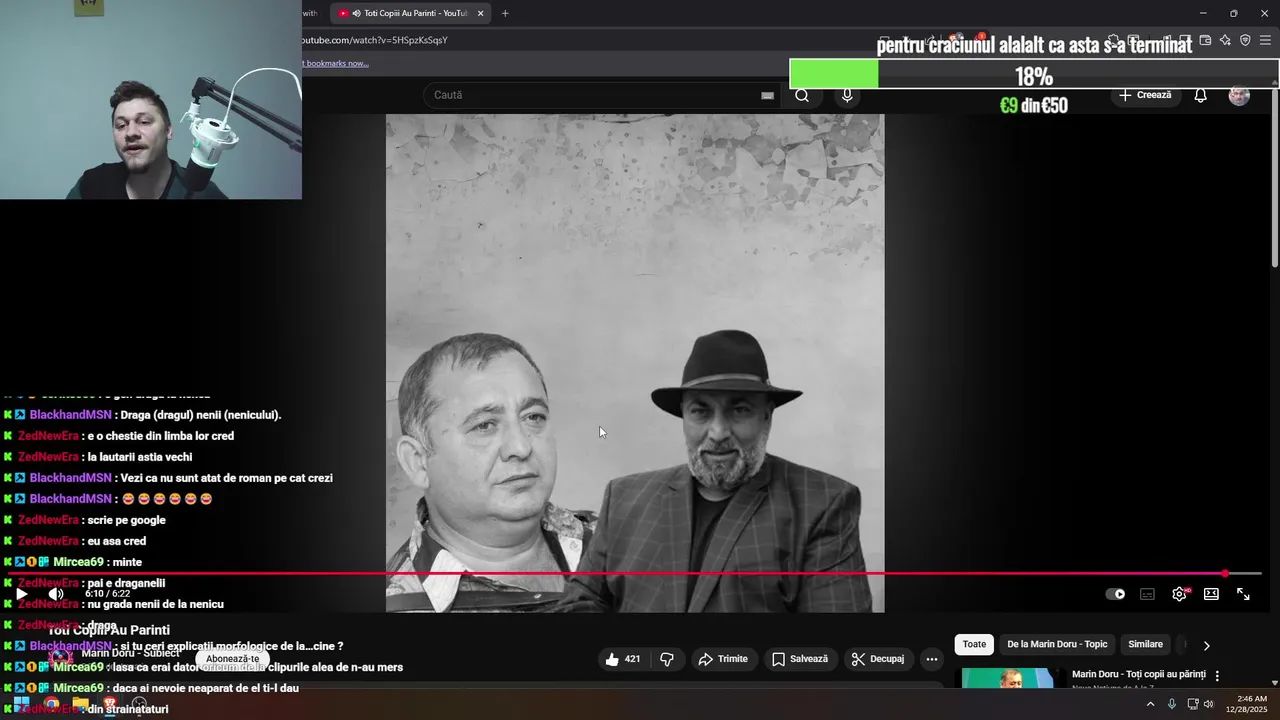Image resolution: width=1280 pixels, height=720 pixels.
Task: Open File Explorer from the taskbar
Action: pyautogui.click(x=81, y=704)
